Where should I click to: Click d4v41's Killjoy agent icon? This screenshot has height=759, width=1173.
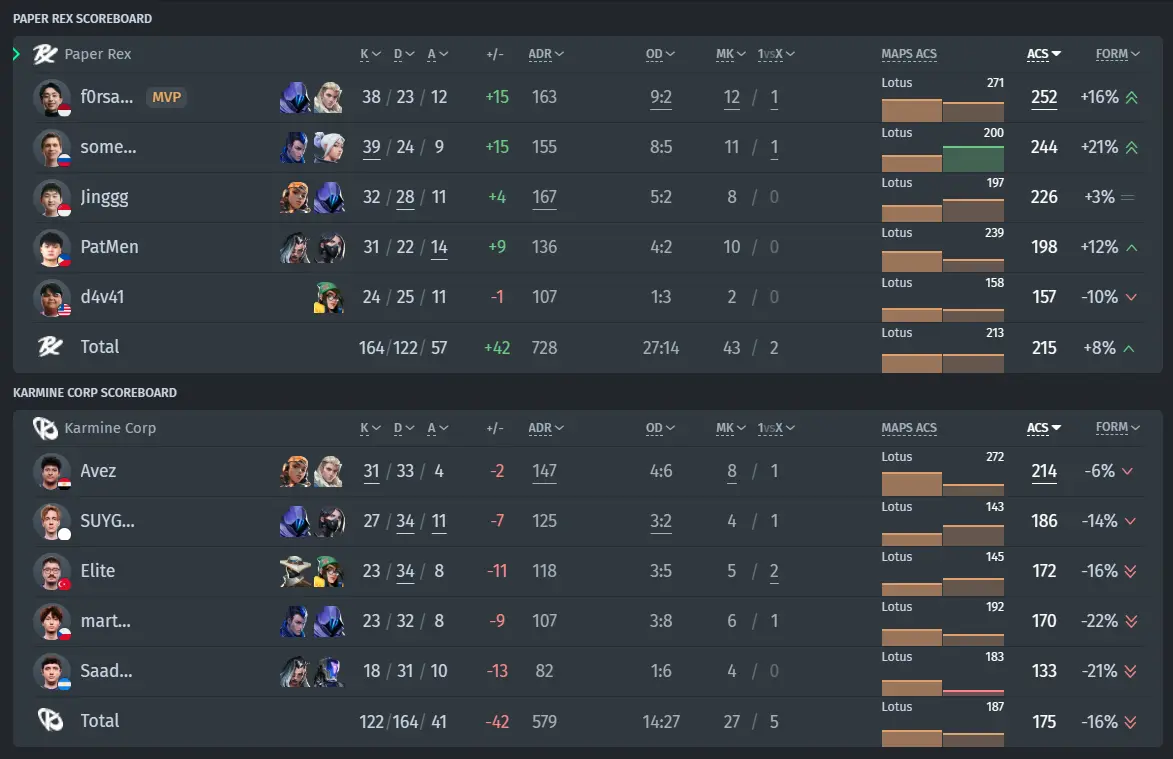(328, 297)
